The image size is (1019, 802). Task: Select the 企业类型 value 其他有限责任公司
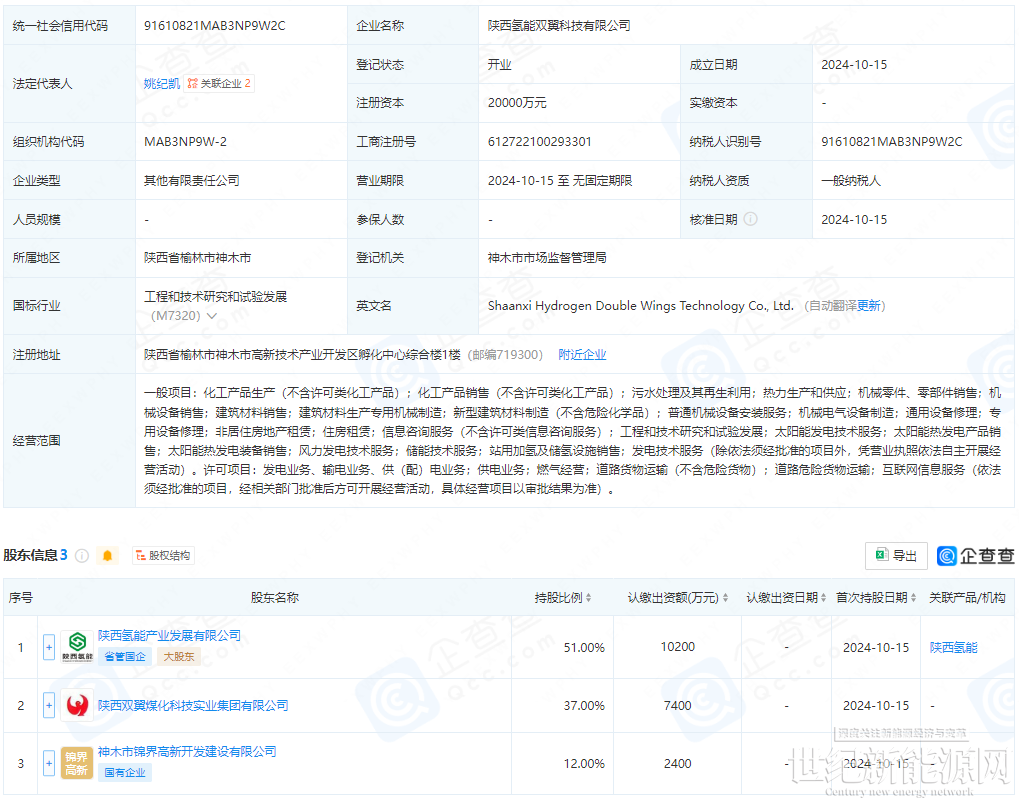click(x=192, y=181)
